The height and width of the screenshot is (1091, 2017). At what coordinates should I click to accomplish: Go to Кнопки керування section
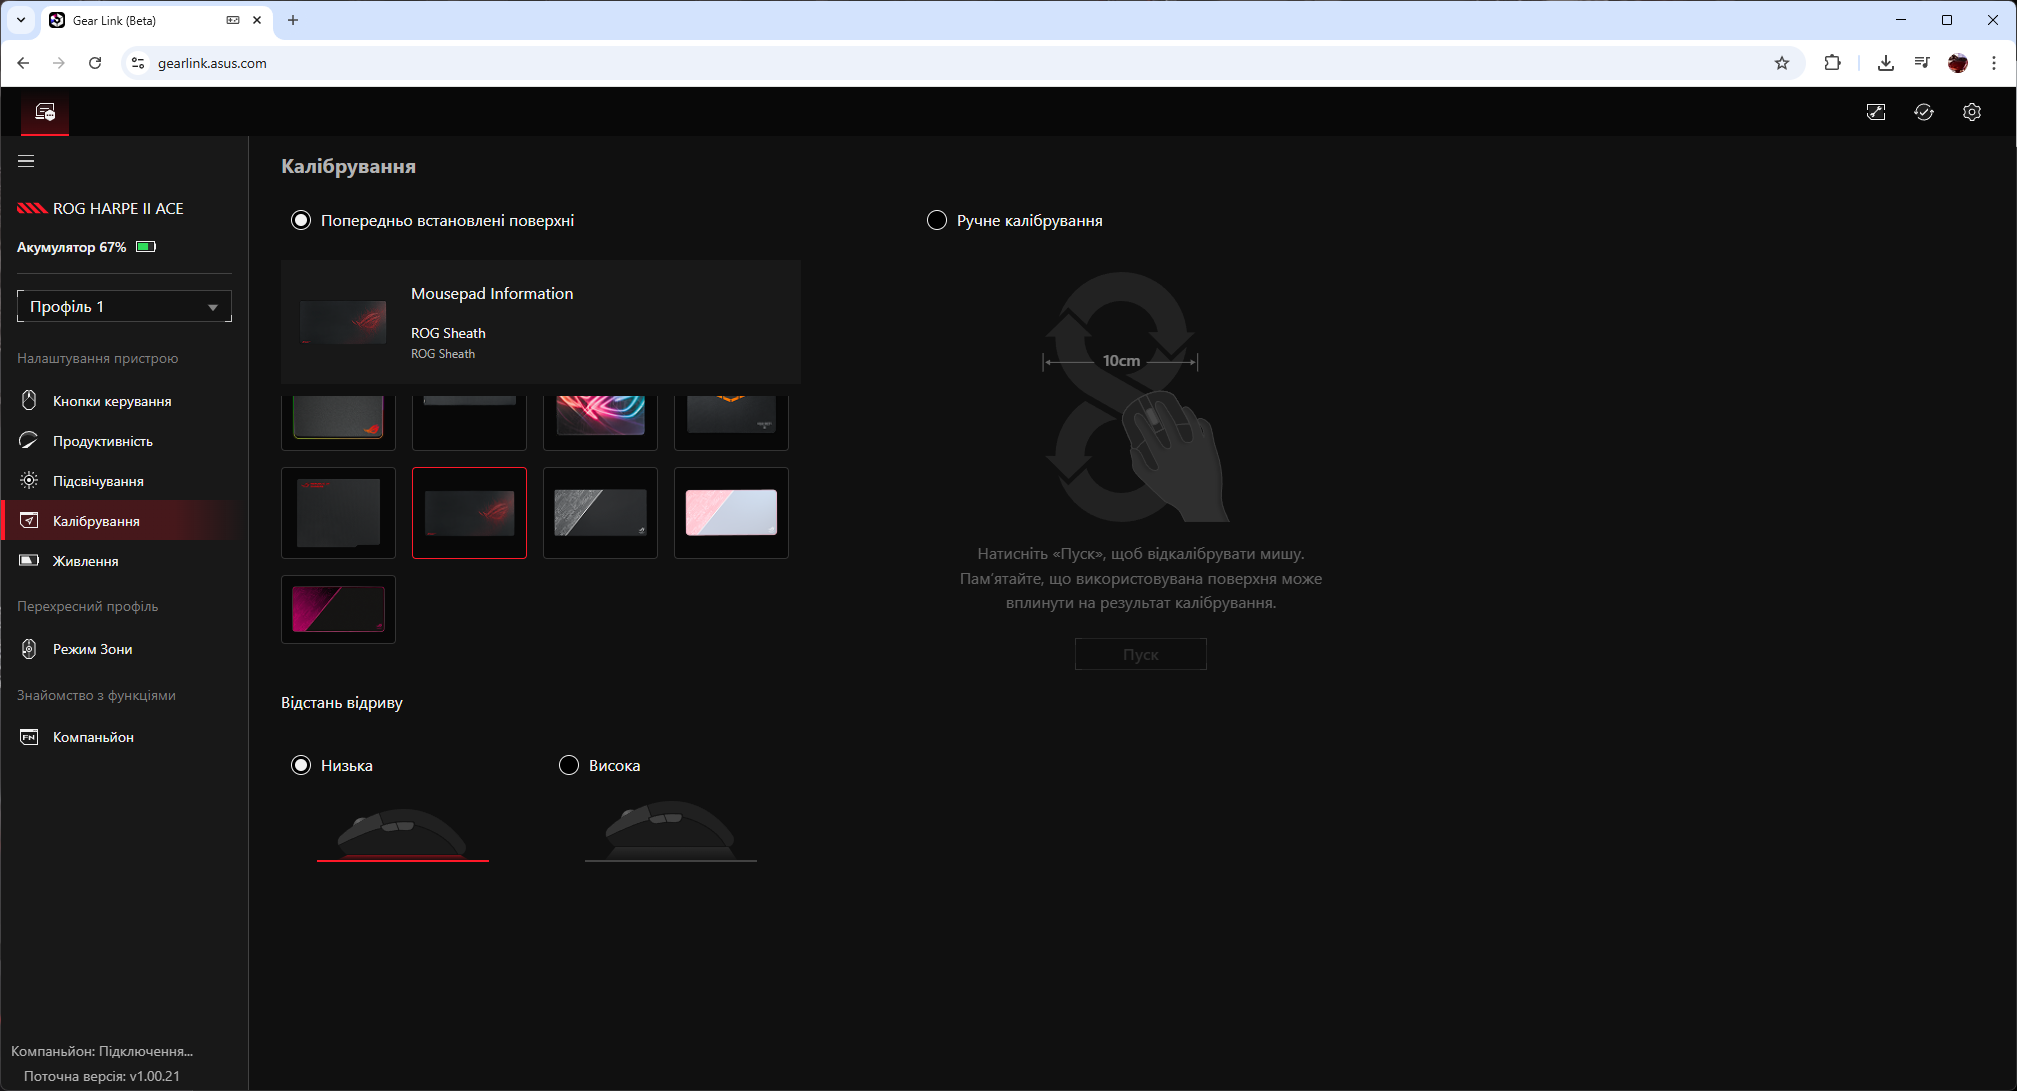[x=111, y=401]
